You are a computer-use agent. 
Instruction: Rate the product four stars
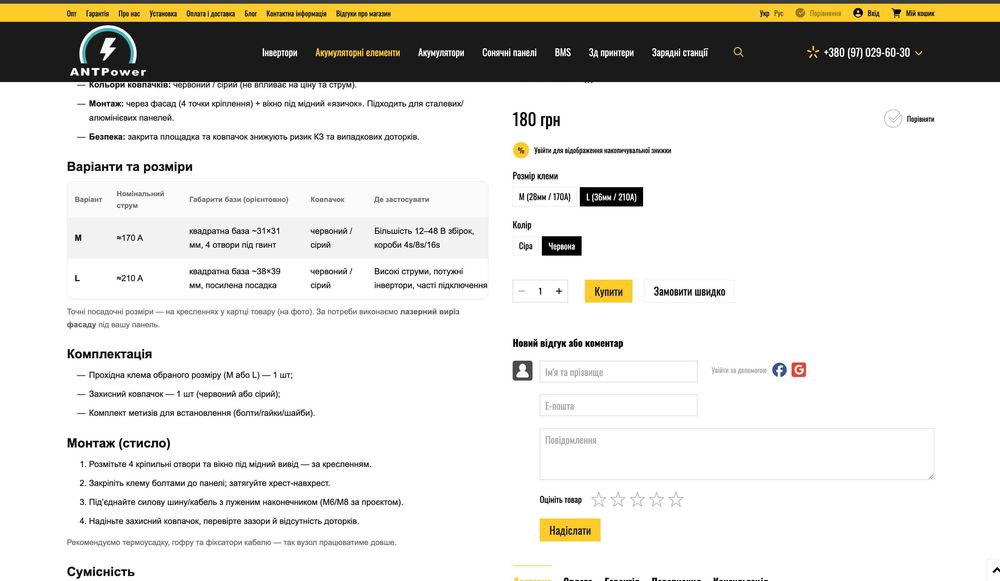pyautogui.click(x=656, y=499)
